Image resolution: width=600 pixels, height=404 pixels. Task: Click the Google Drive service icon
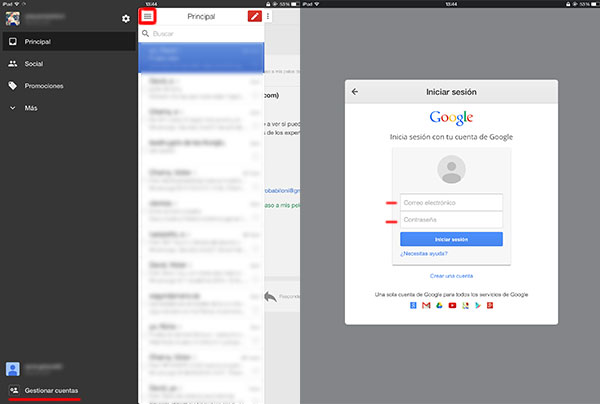[x=439, y=305]
